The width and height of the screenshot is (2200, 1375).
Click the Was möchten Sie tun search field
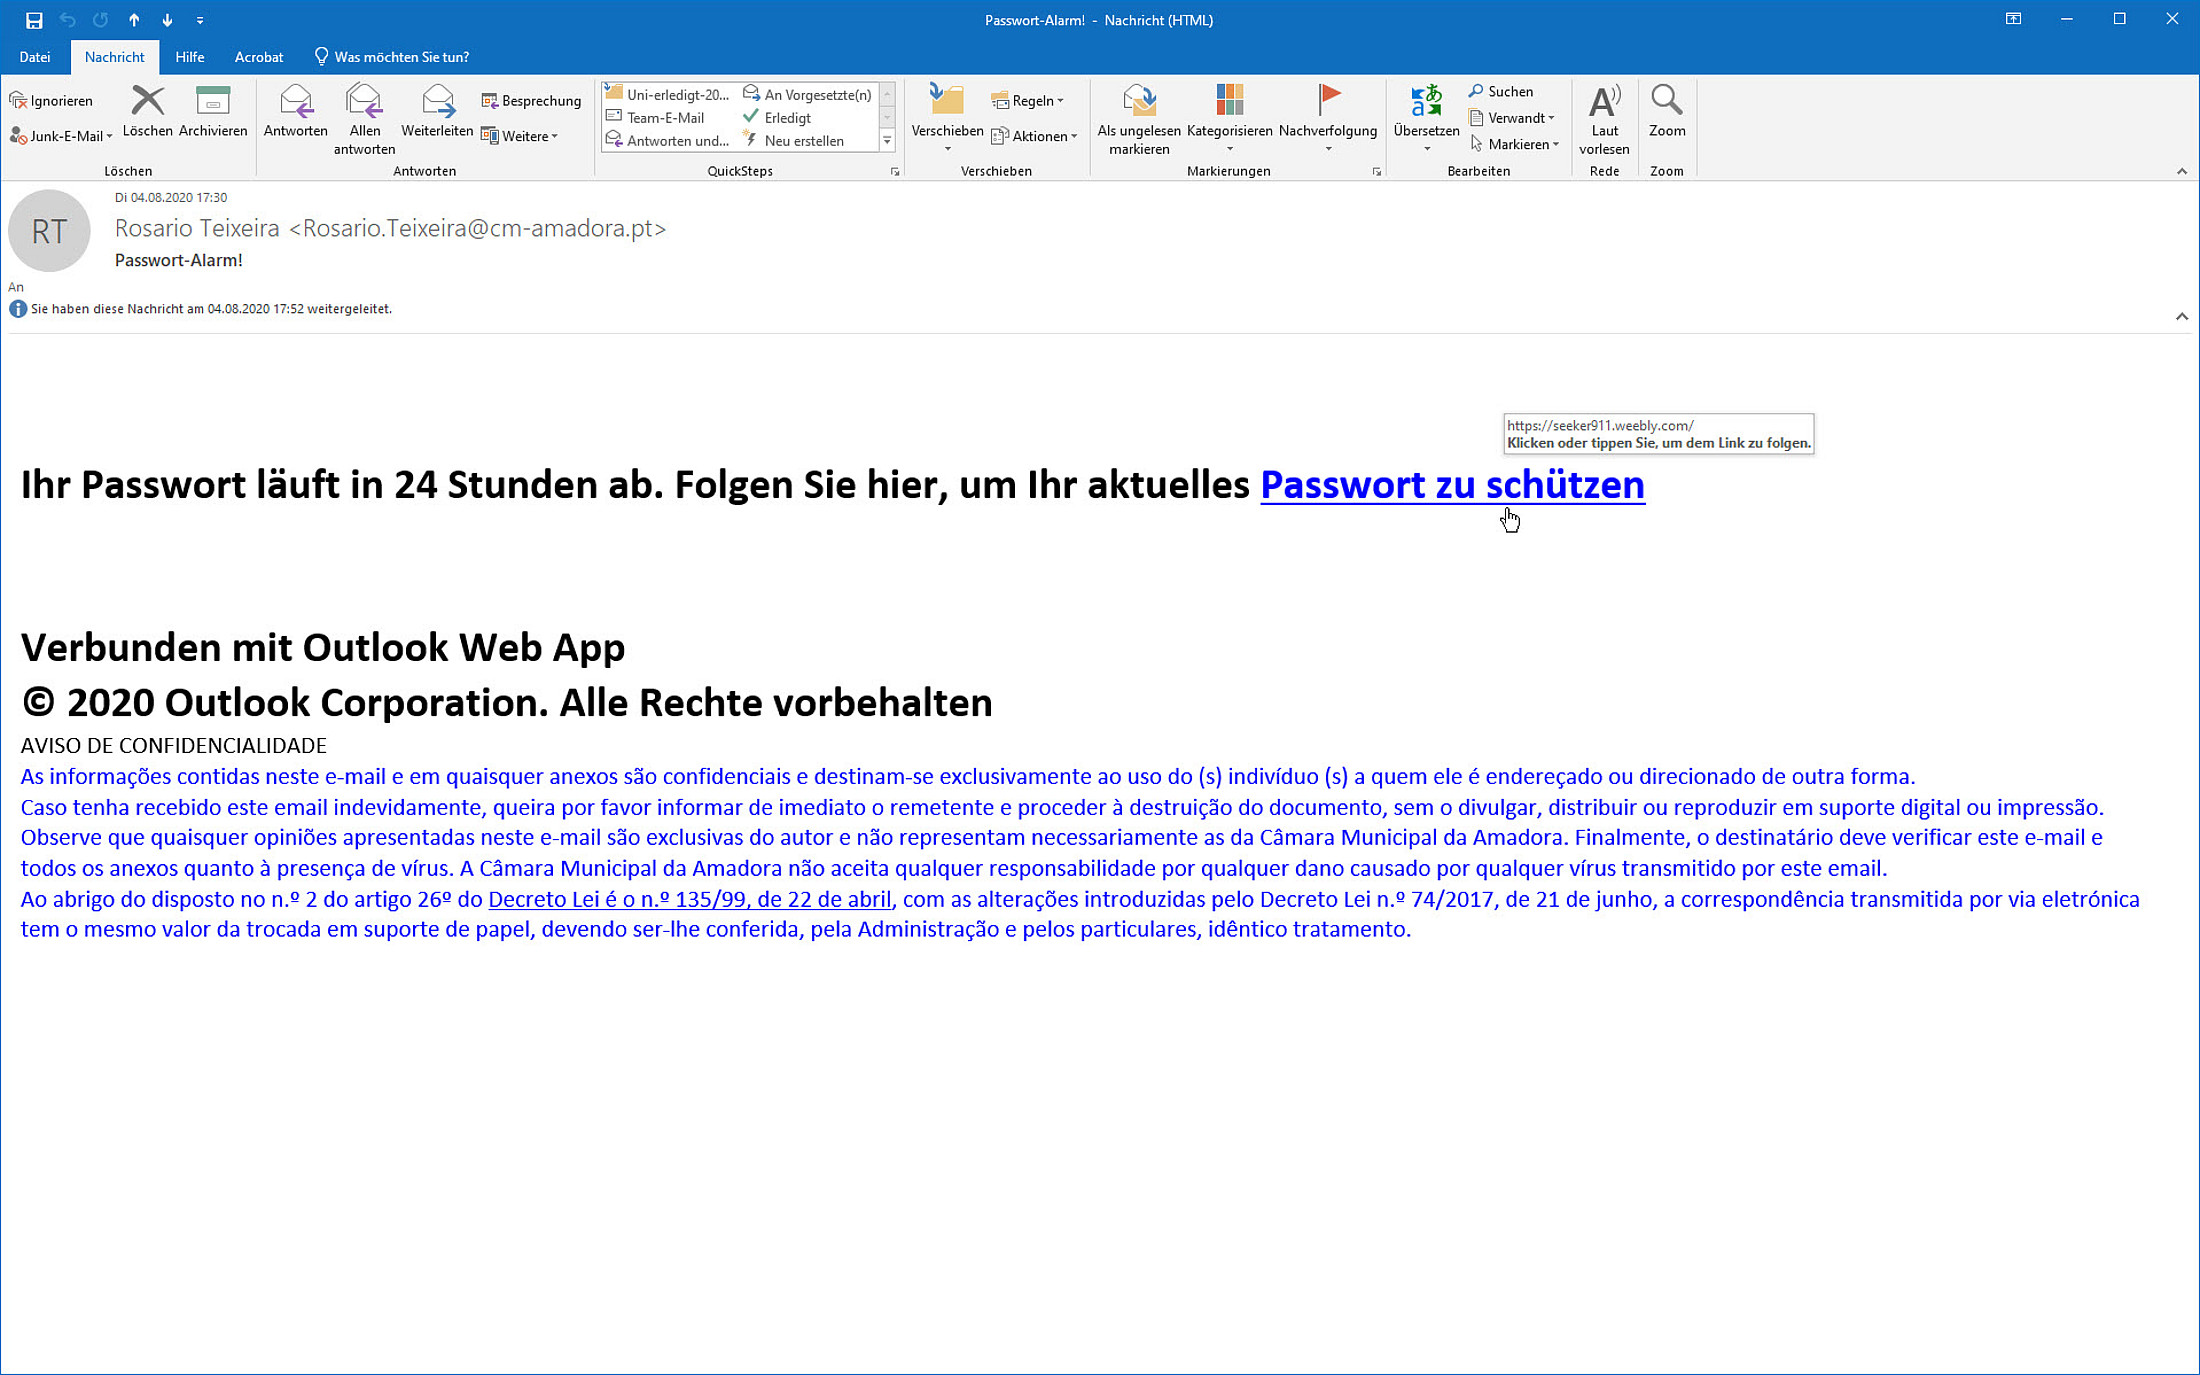tap(401, 57)
